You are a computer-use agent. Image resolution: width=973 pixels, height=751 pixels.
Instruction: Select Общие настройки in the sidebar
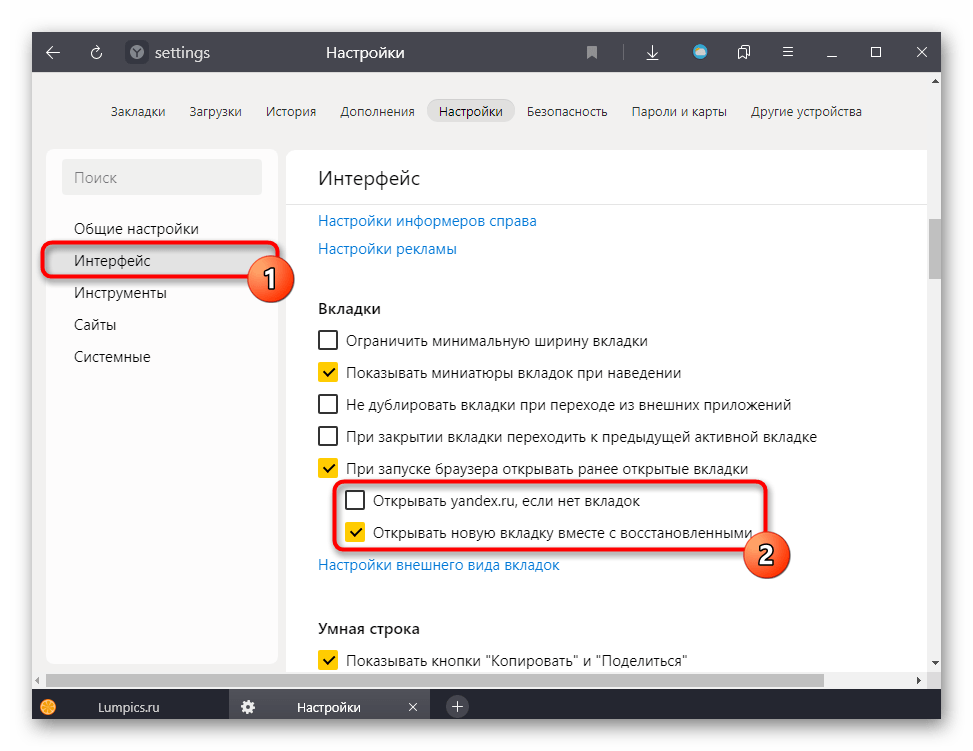pos(137,228)
